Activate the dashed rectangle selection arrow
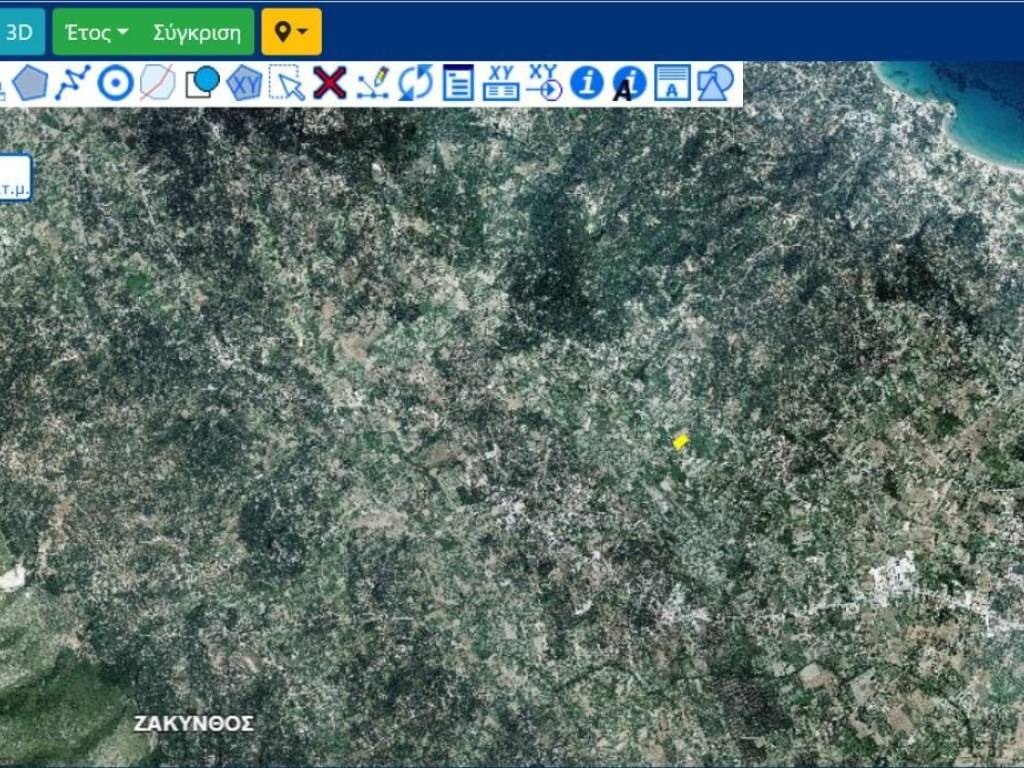This screenshot has height=768, width=1024. (287, 83)
